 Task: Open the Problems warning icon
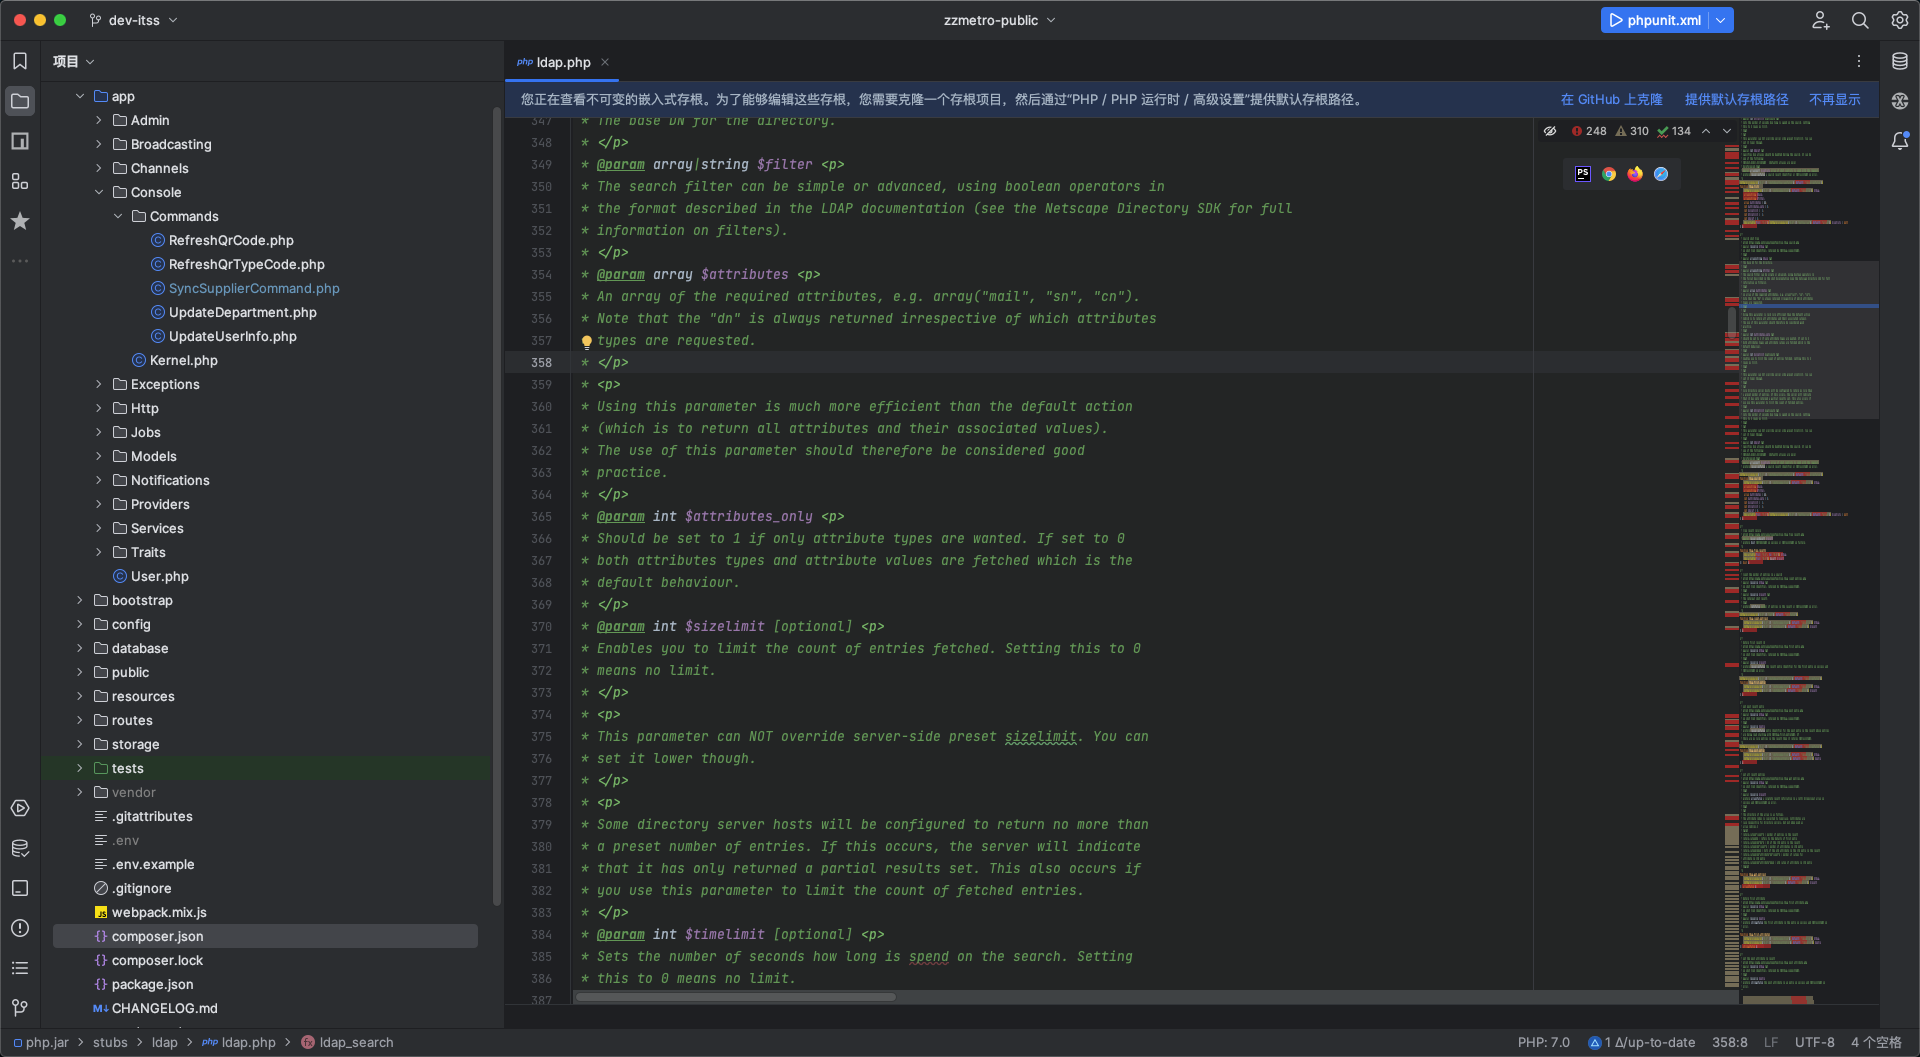pos(20,928)
